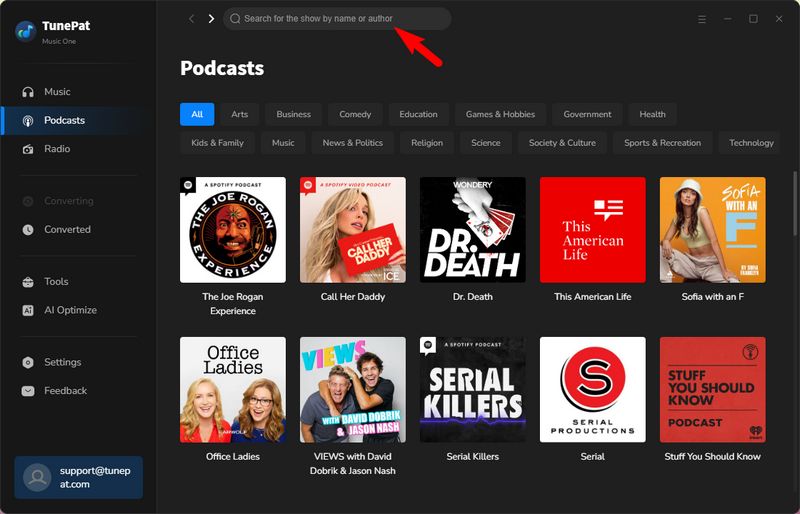The image size is (800, 514).
Task: Go forward with the right arrow
Action: pyautogui.click(x=211, y=19)
